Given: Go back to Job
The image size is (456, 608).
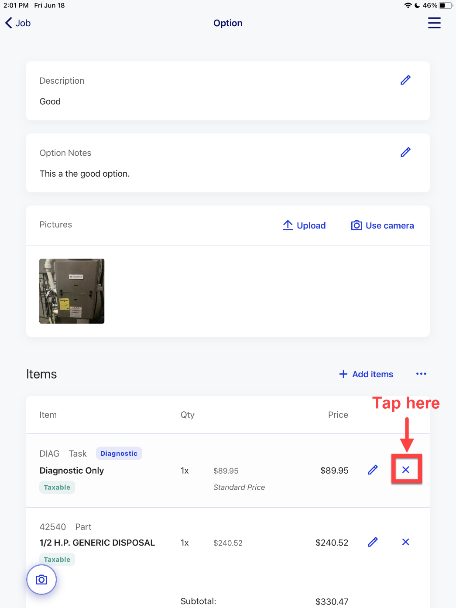Looking at the screenshot, I should pyautogui.click(x=18, y=23).
